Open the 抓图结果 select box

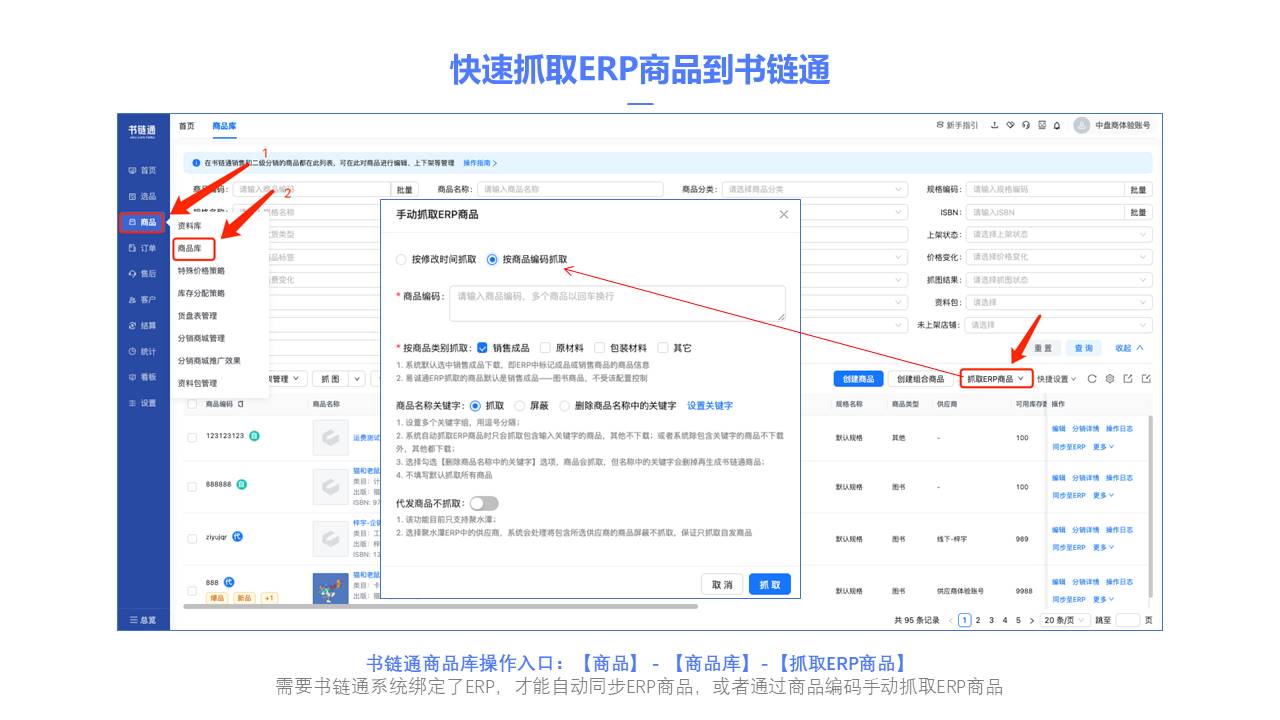point(1059,280)
